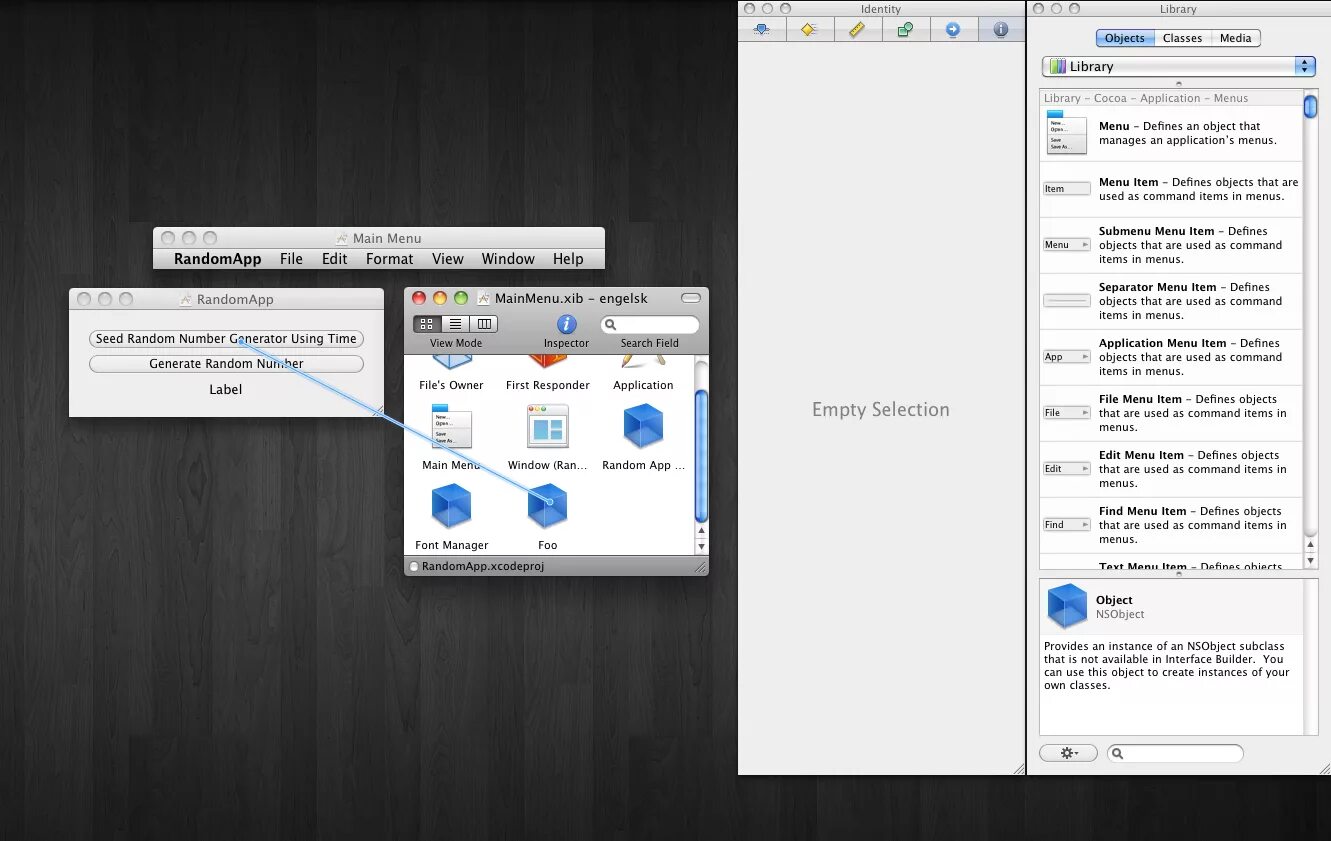Focus the MainMenu.xib search field

pos(650,325)
